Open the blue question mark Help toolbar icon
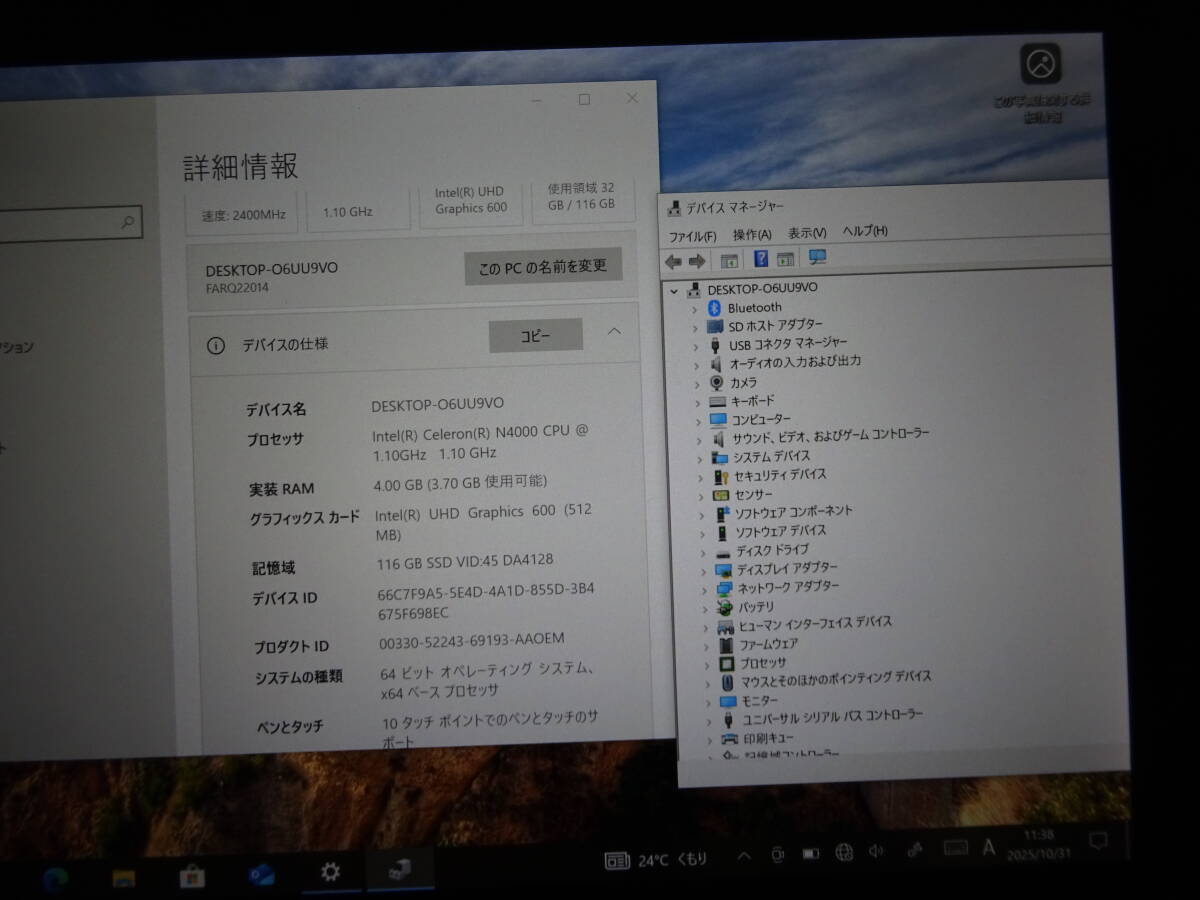 click(761, 259)
